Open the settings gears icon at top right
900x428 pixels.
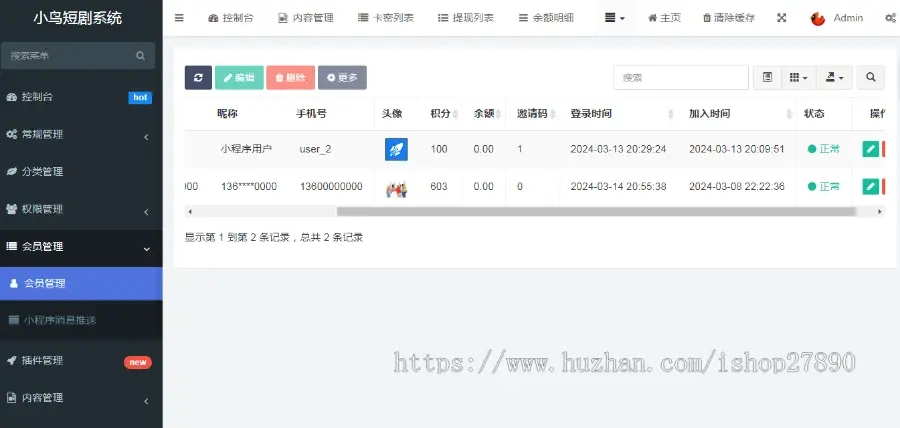[891, 18]
